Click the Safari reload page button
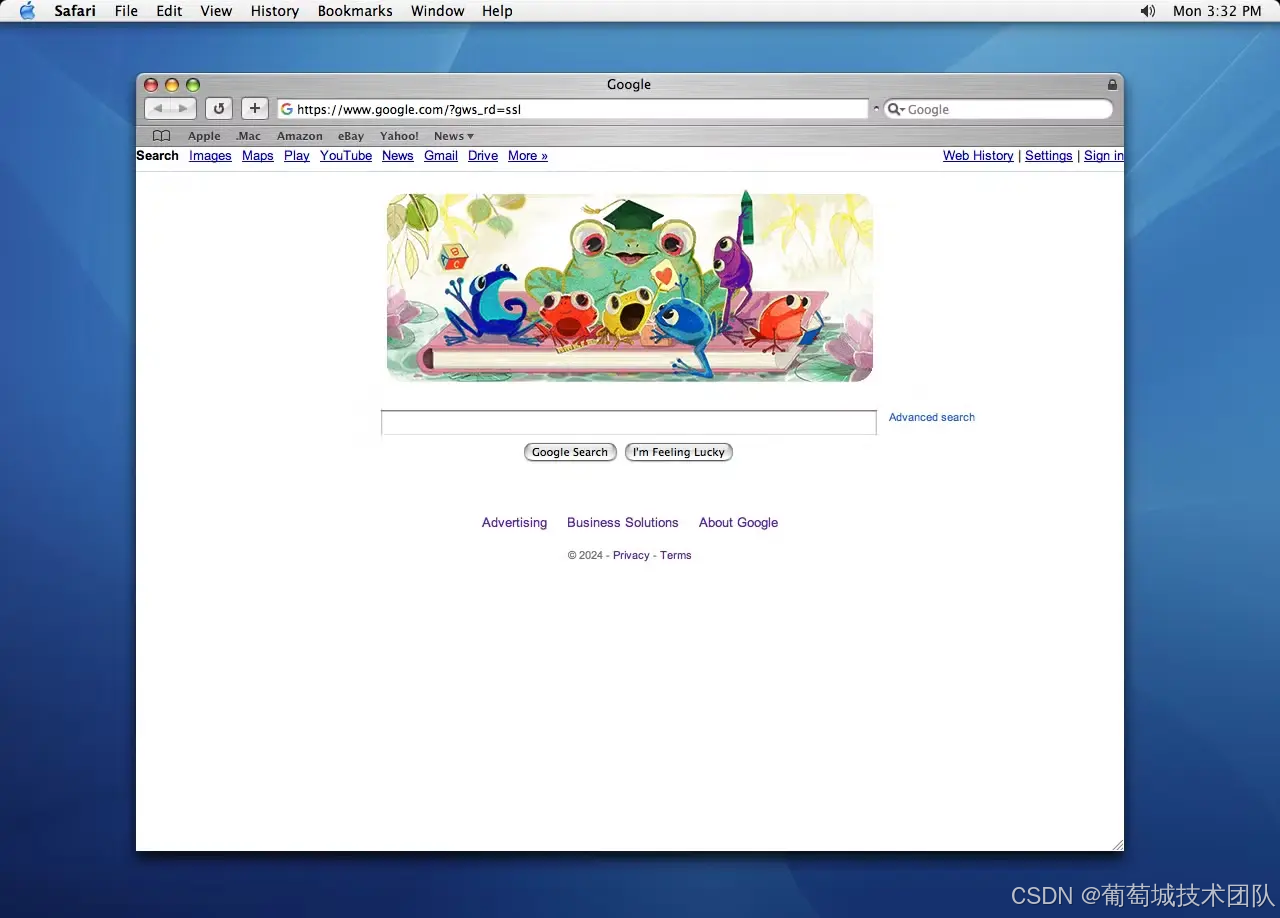Viewport: 1280px width, 918px height. pos(219,108)
